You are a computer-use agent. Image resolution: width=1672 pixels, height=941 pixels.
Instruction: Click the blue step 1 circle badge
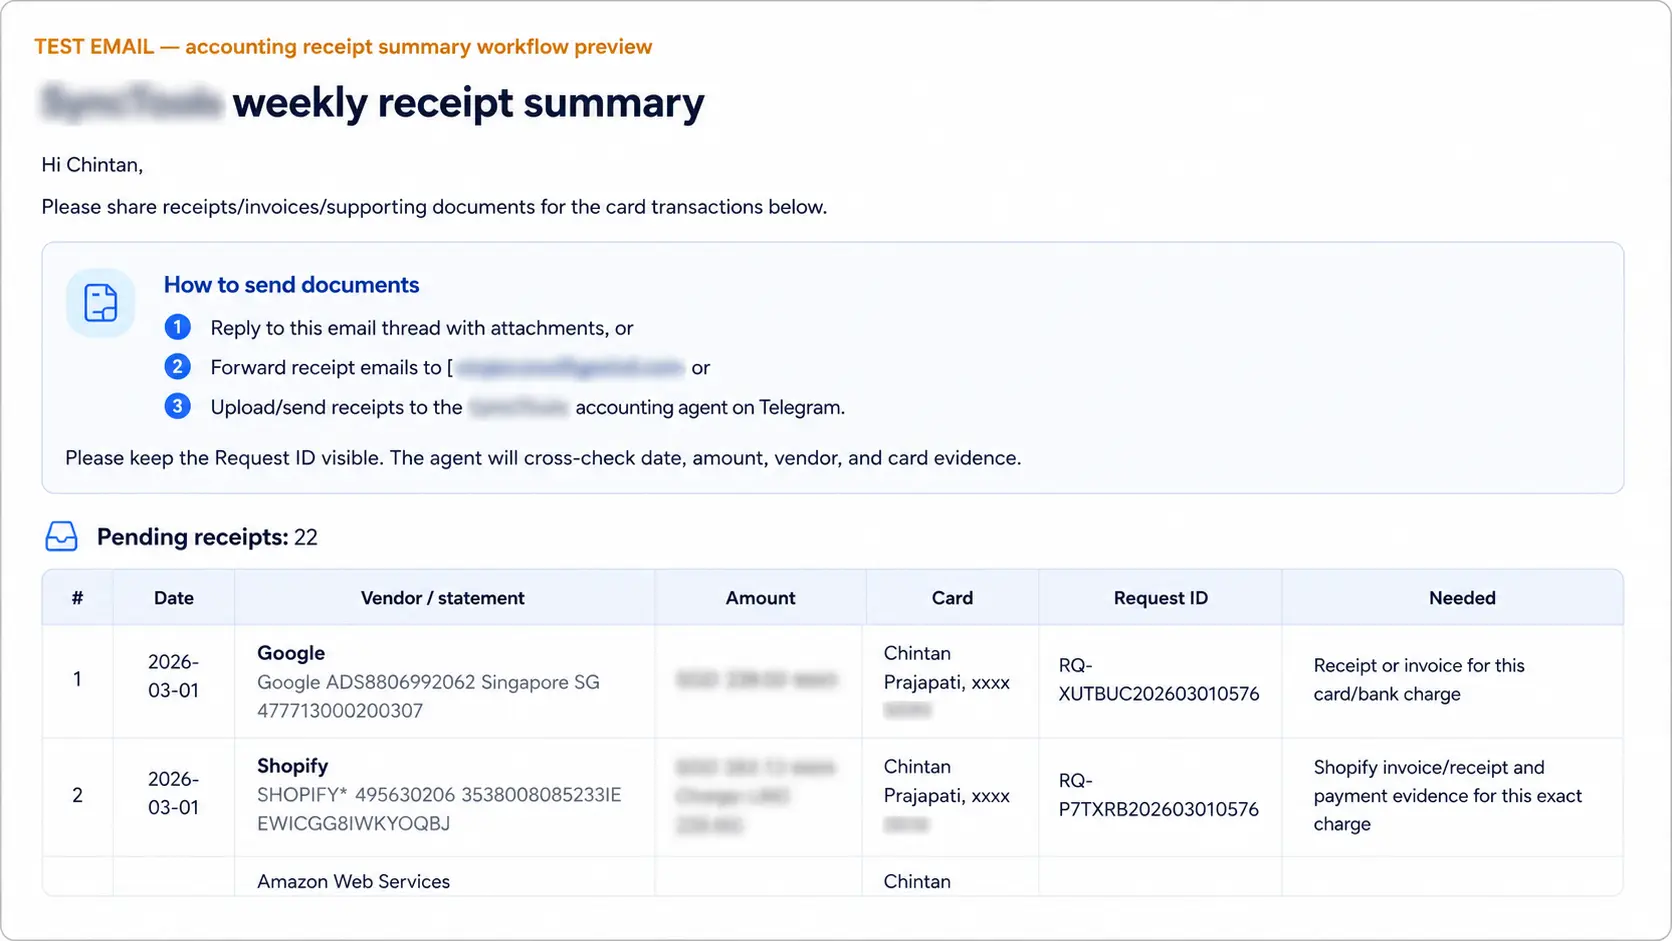177,327
